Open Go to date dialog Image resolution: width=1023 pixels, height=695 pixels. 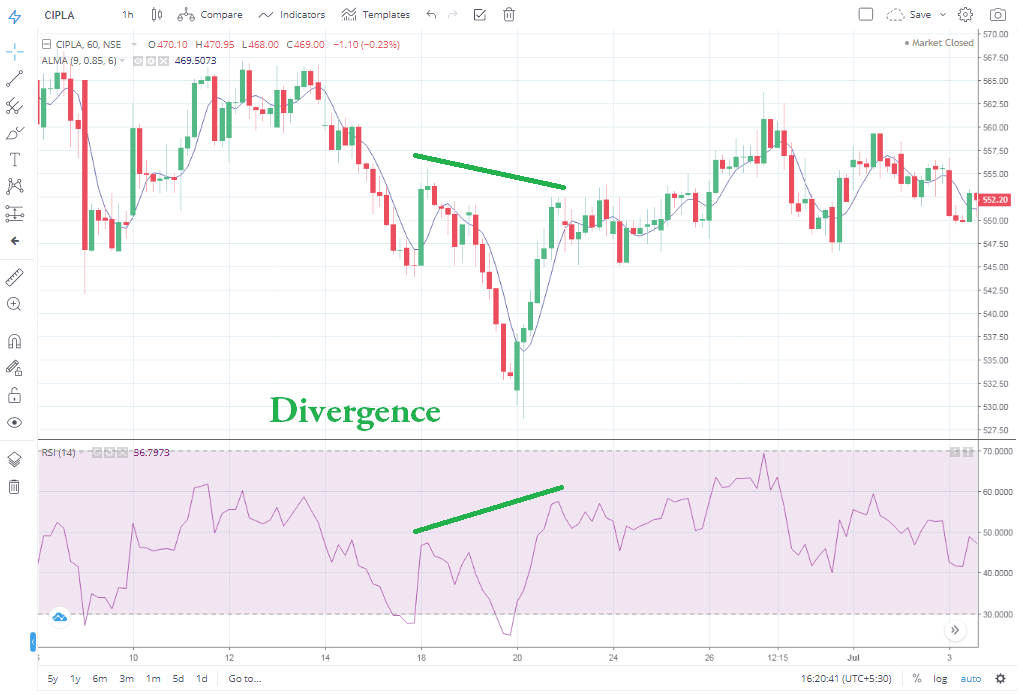click(245, 679)
